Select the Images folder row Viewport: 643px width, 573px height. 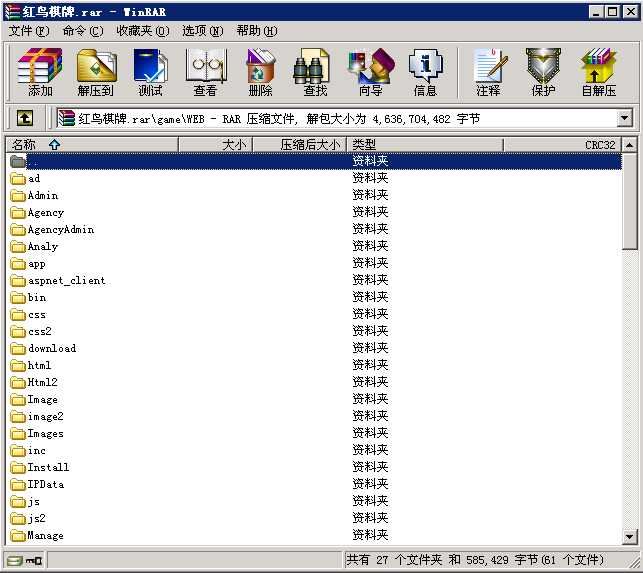pos(315,434)
